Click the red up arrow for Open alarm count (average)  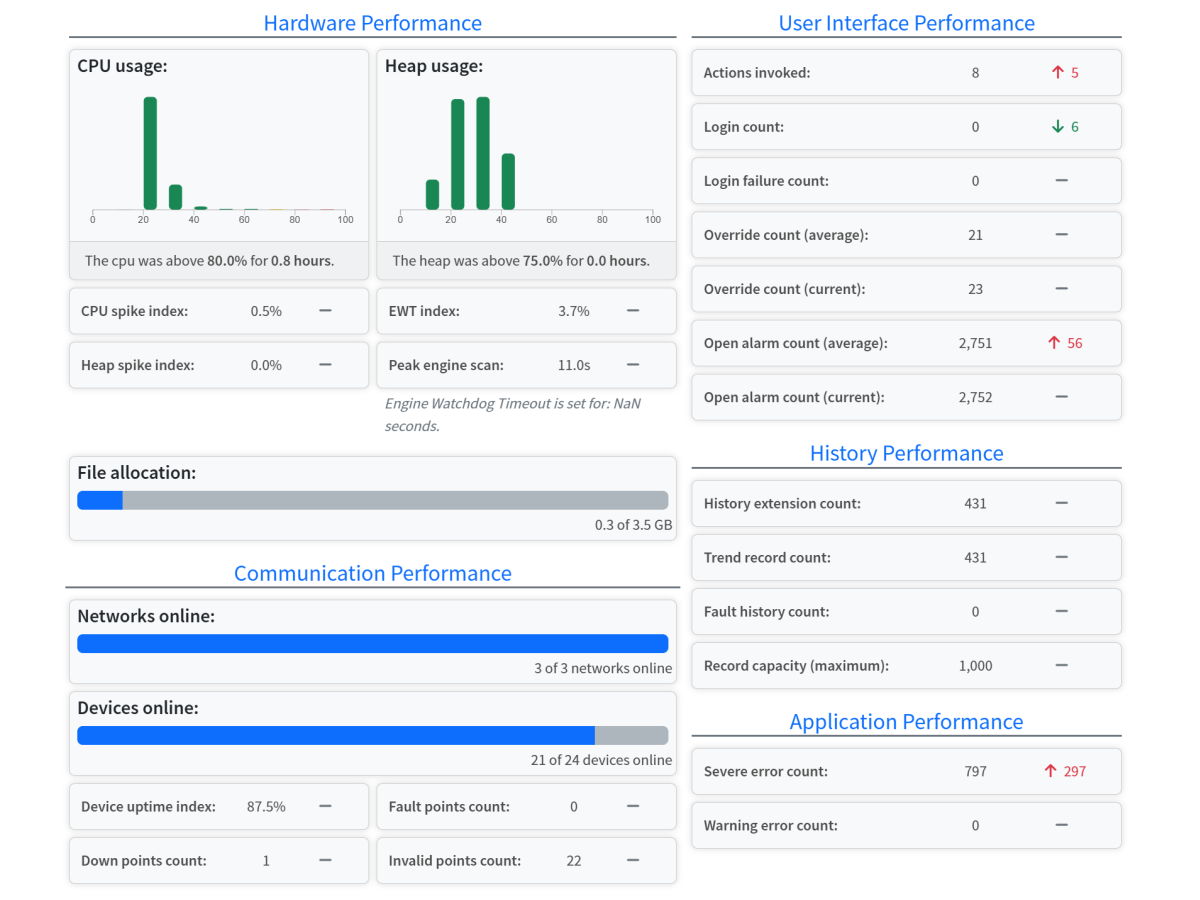(1053, 343)
